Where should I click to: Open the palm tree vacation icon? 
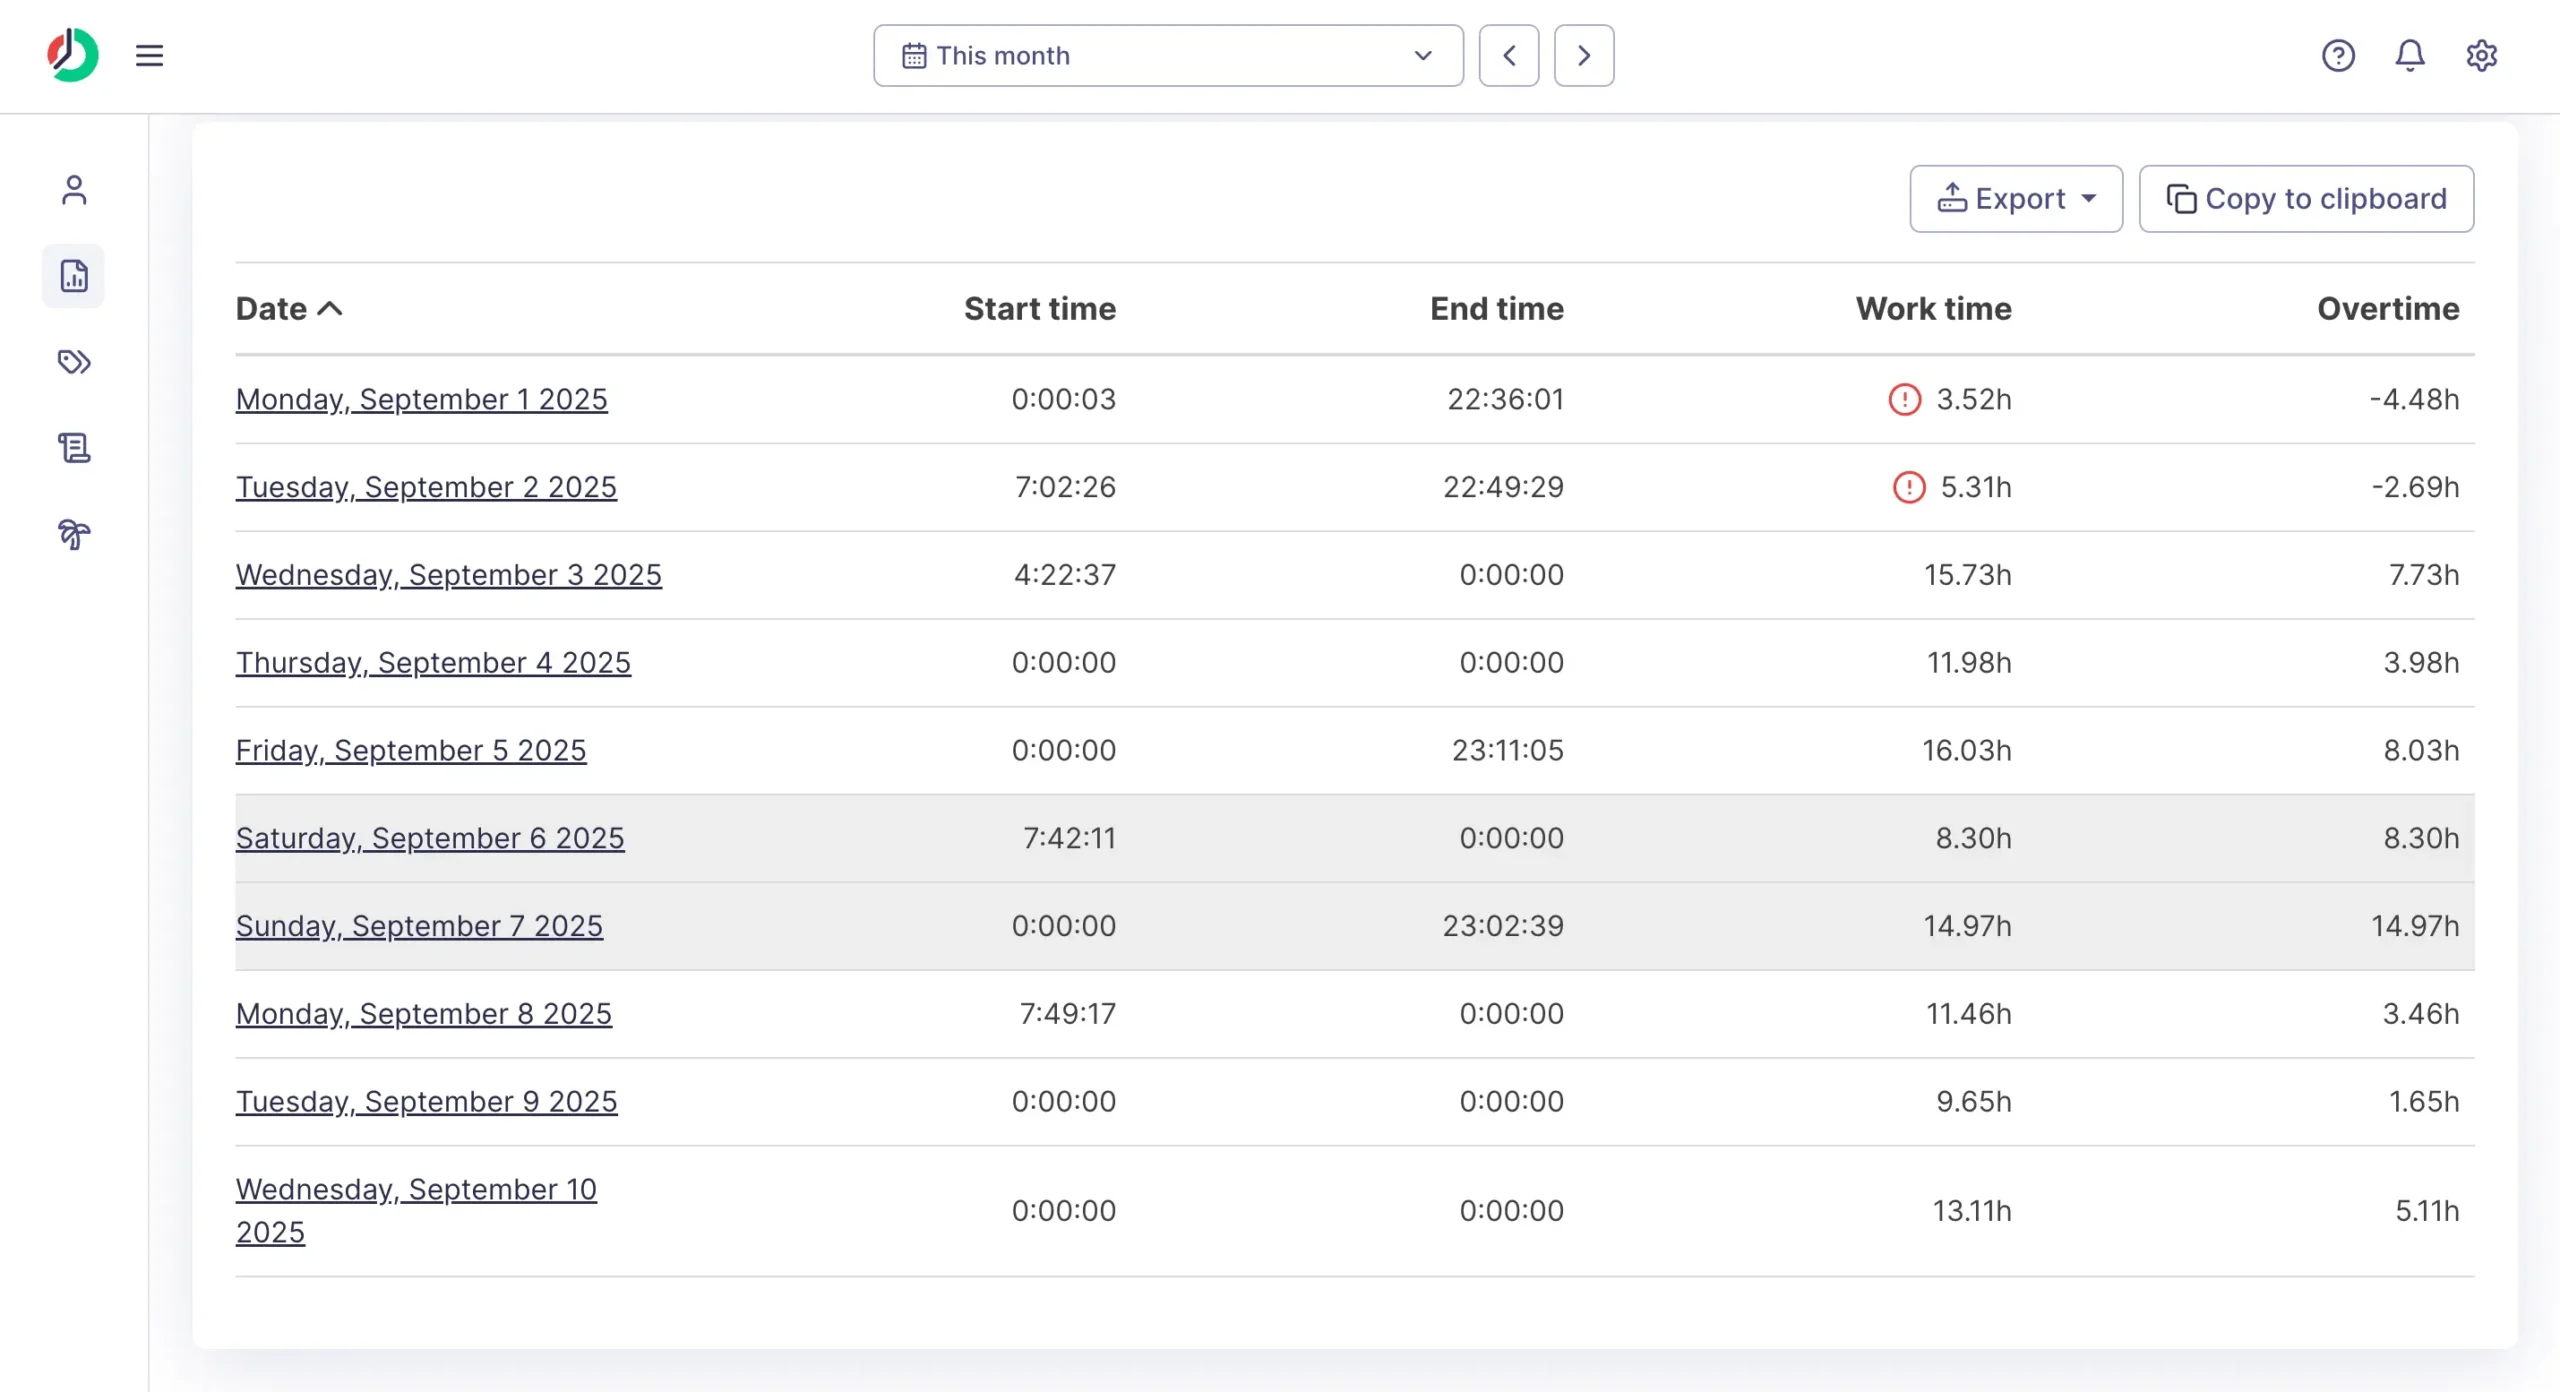coord(74,534)
